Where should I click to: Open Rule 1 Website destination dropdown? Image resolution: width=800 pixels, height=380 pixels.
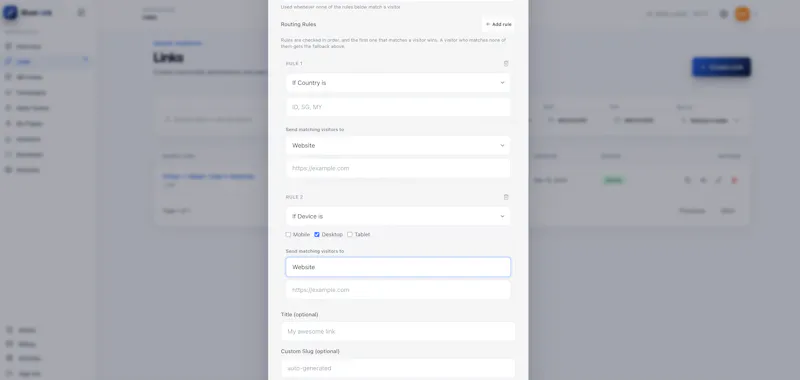pyautogui.click(x=398, y=145)
